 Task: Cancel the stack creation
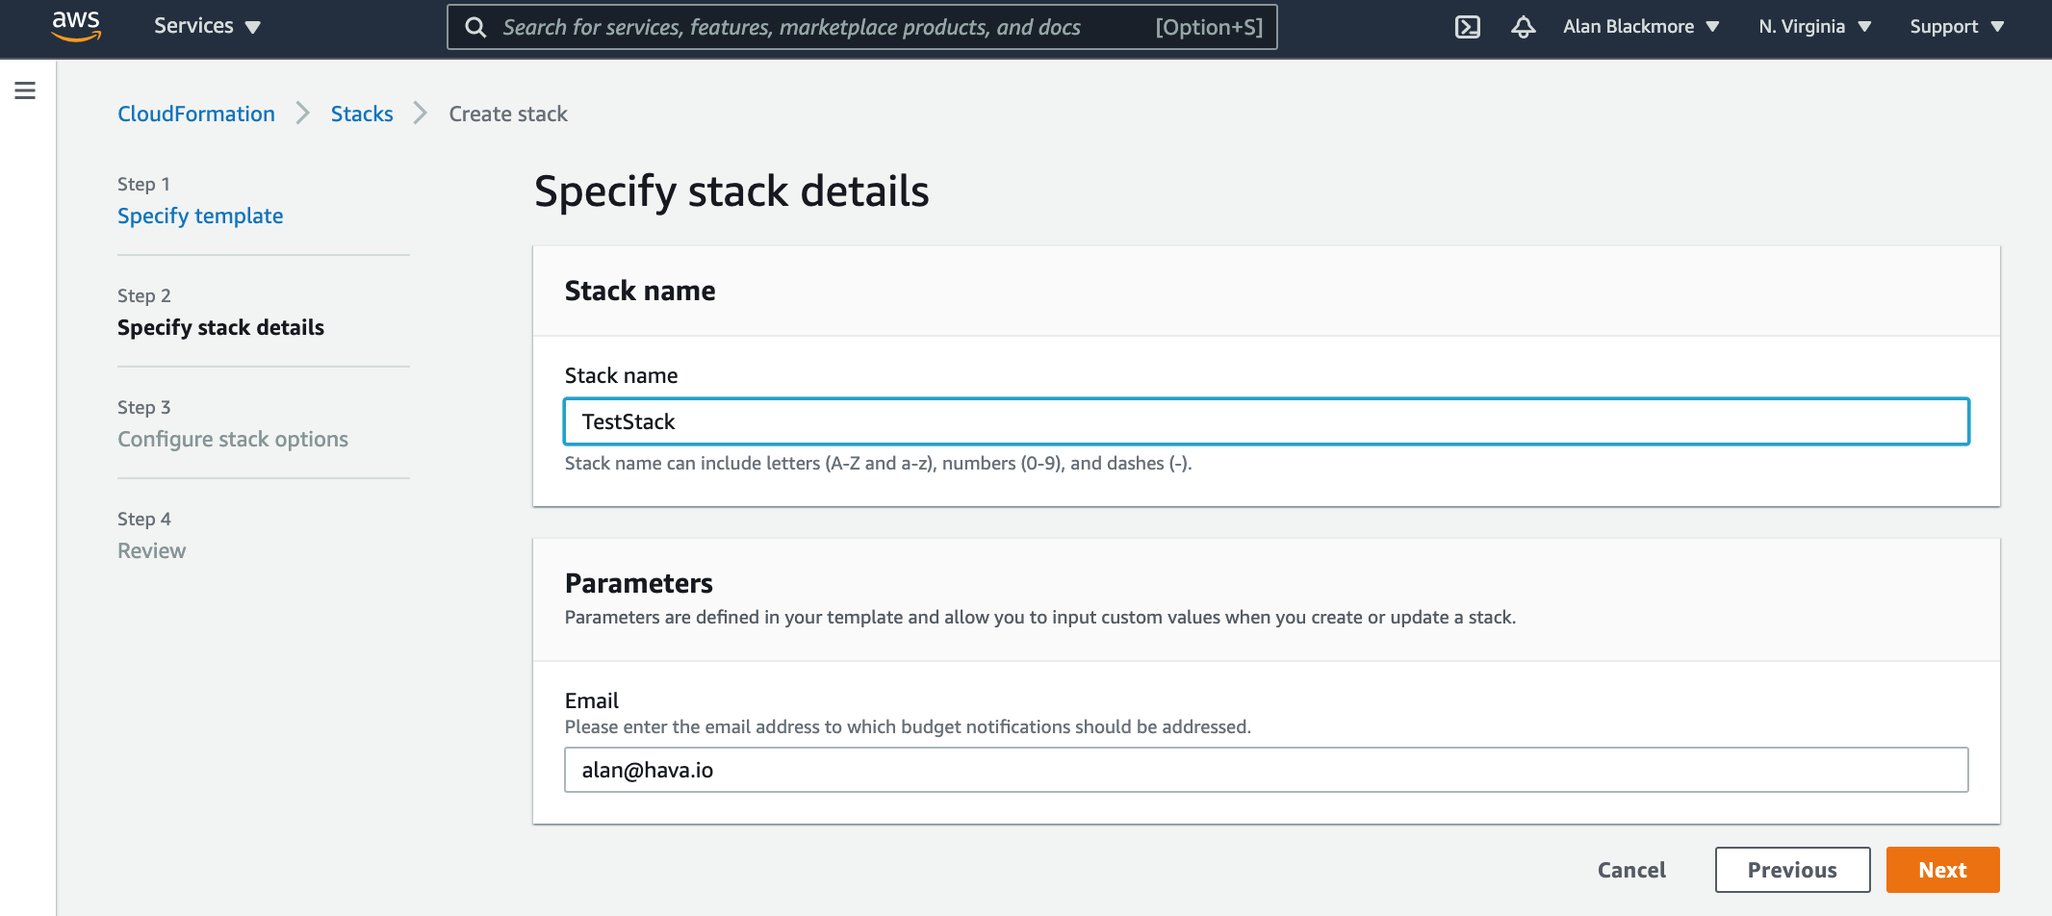click(x=1631, y=869)
